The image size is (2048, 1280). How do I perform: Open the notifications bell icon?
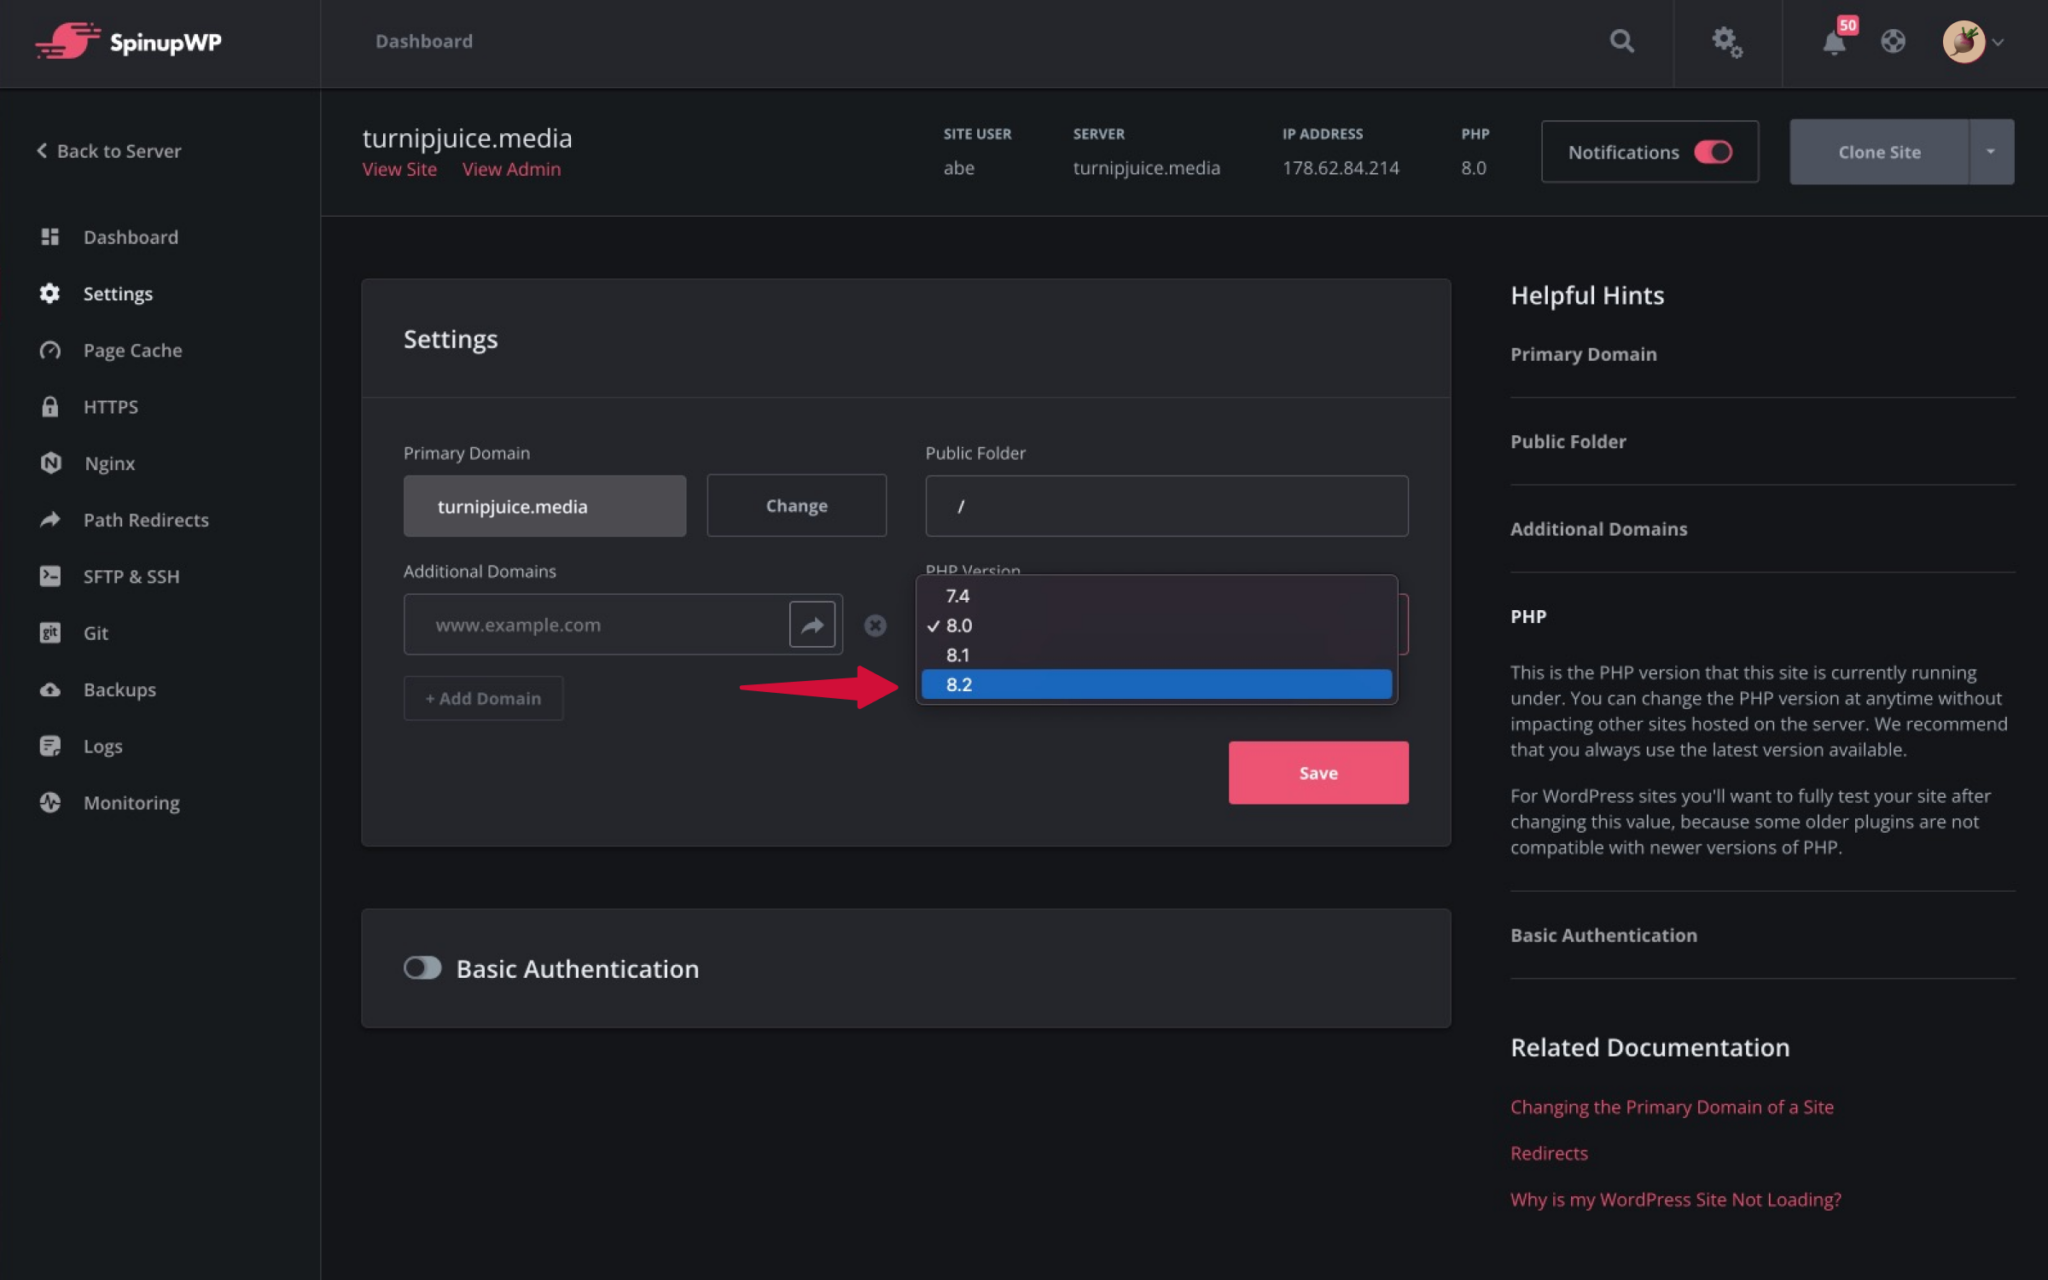point(1833,42)
